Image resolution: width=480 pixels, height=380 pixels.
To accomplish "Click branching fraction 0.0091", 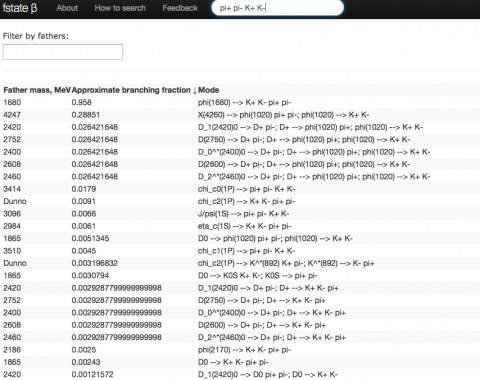I will [84, 201].
